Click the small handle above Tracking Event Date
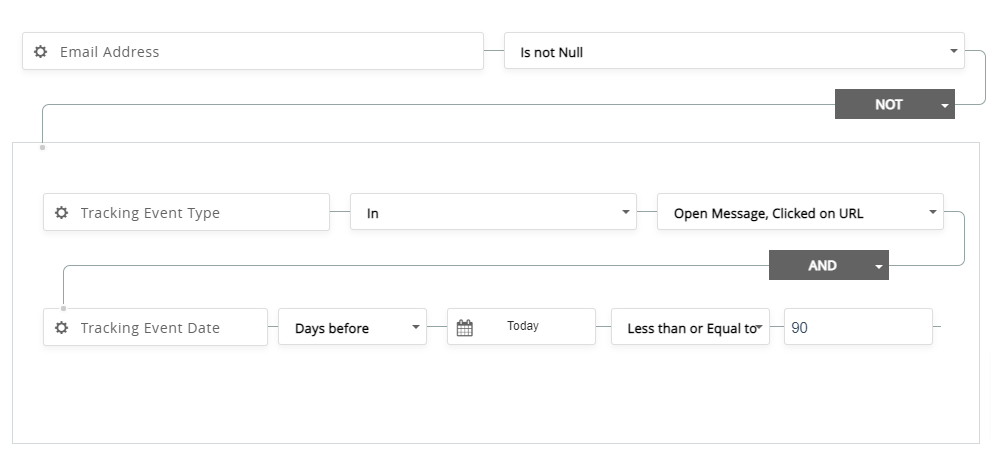The width and height of the screenshot is (991, 459). (63, 308)
